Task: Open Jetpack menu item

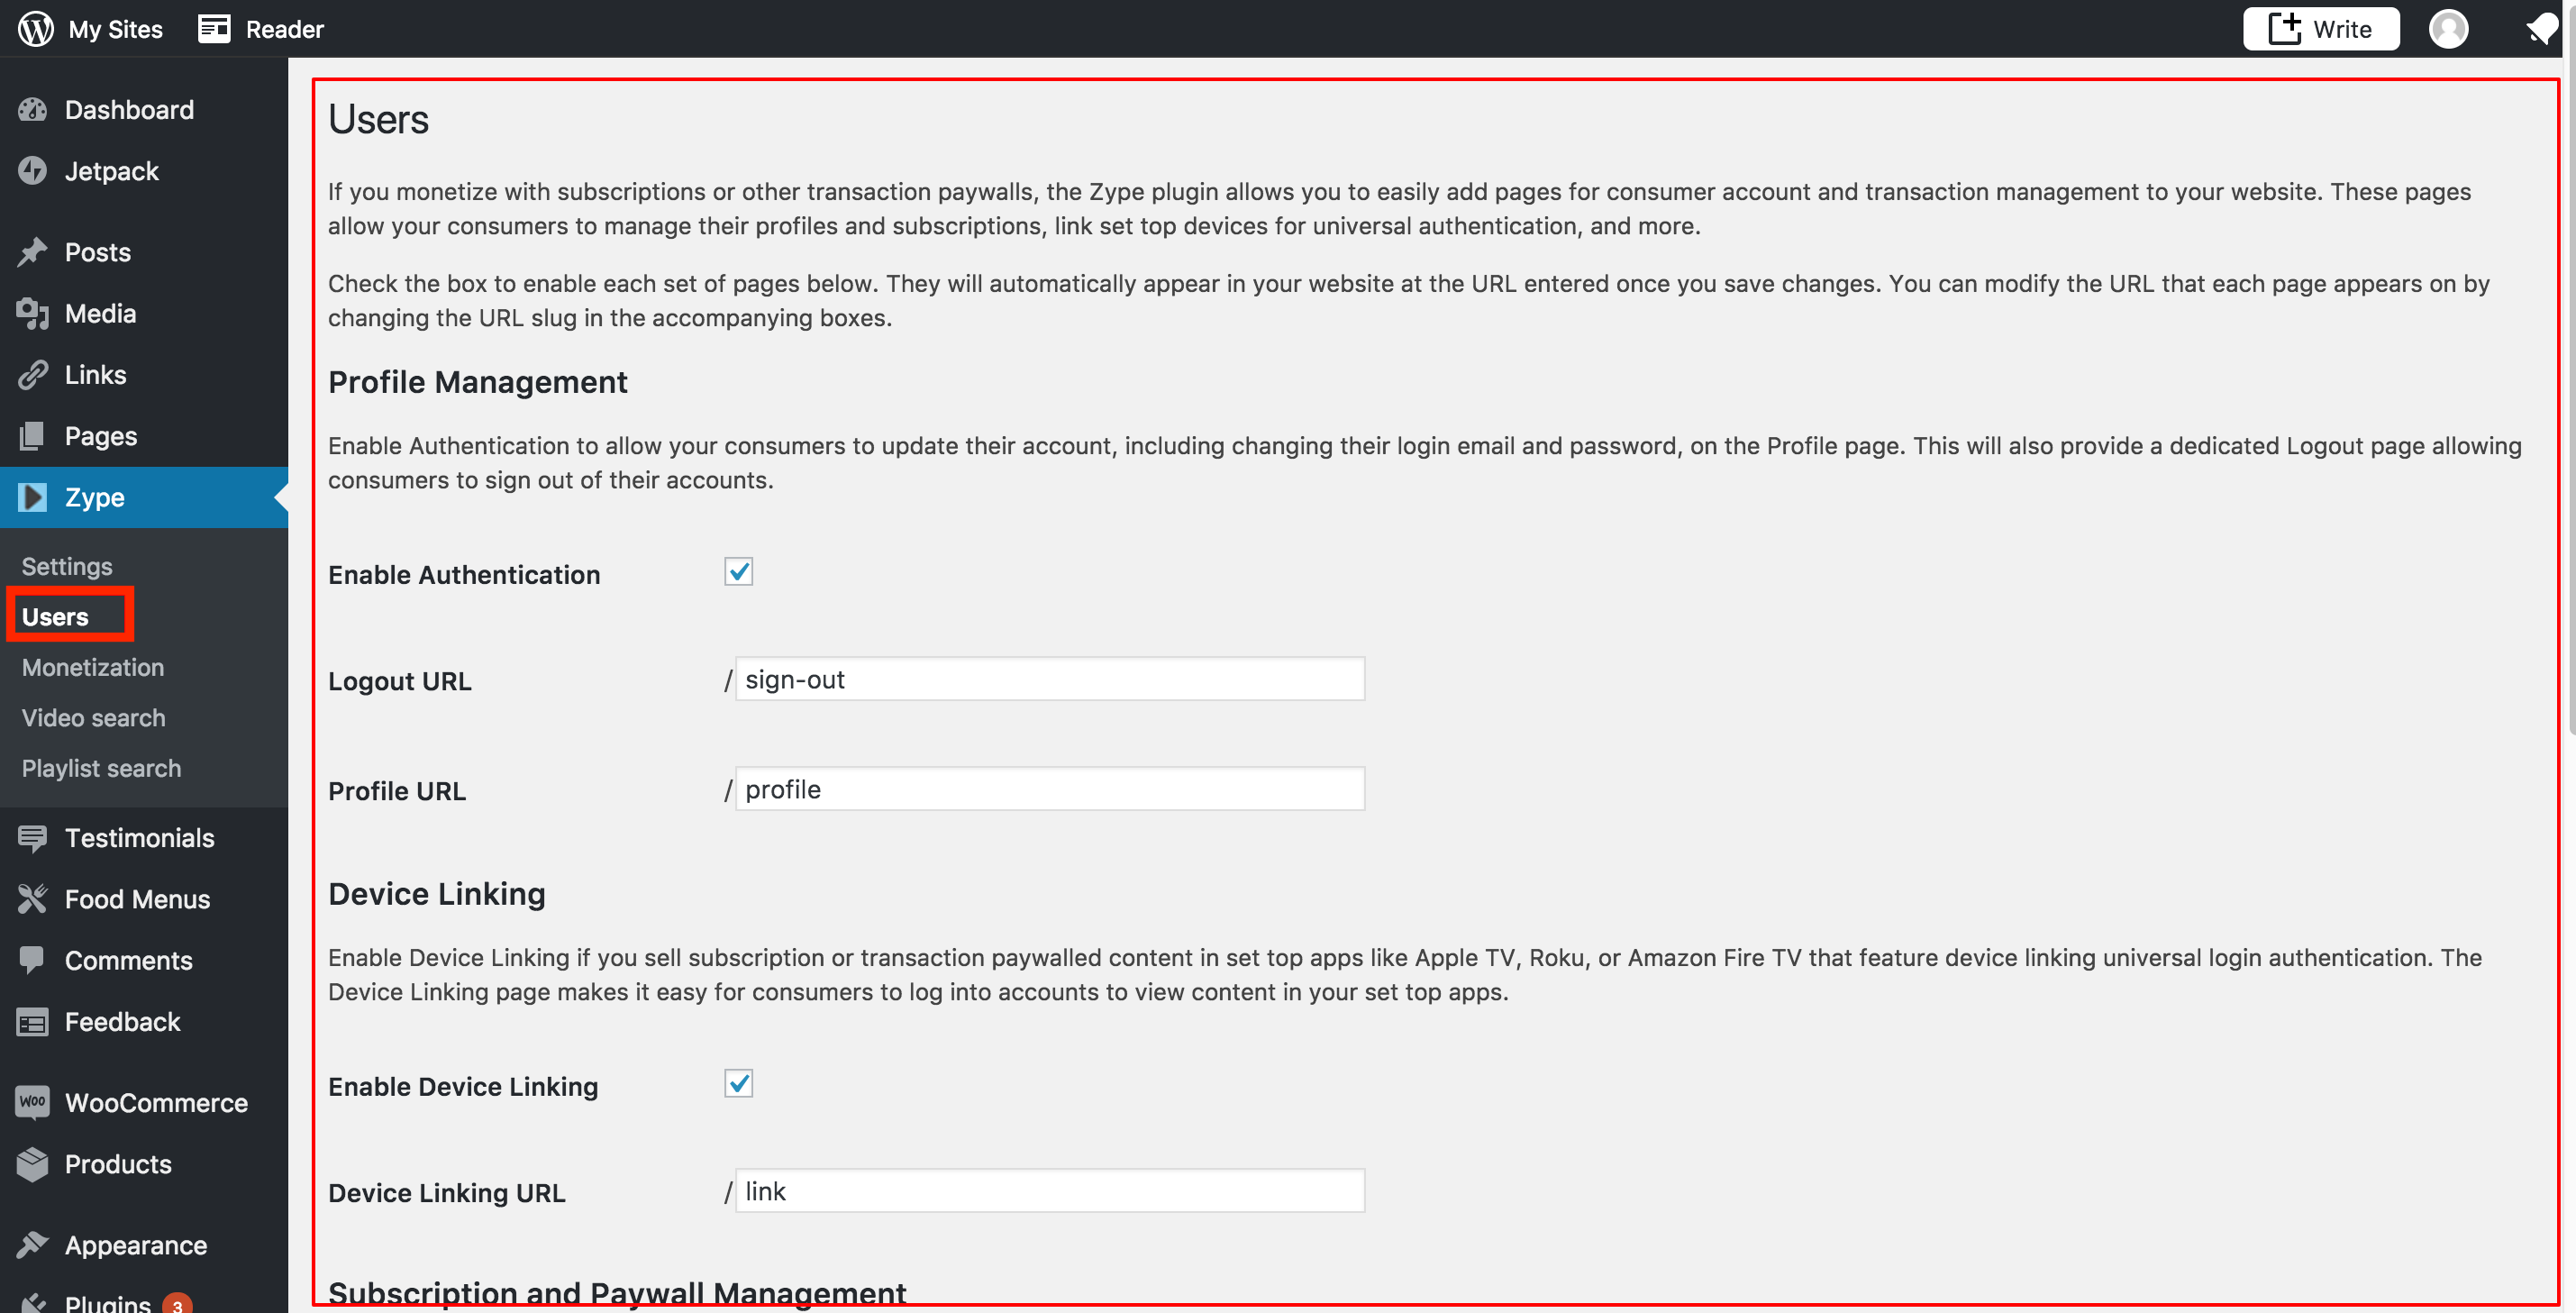Action: [x=144, y=171]
